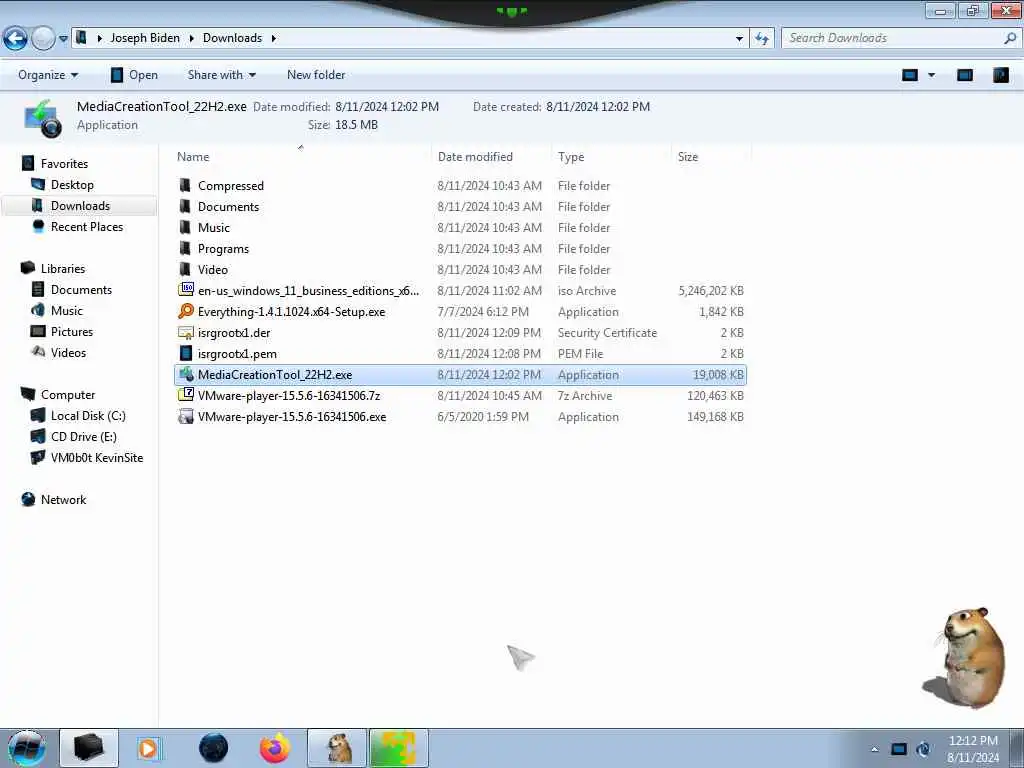
Task: Select the Compressed folder icon
Action: (x=185, y=185)
